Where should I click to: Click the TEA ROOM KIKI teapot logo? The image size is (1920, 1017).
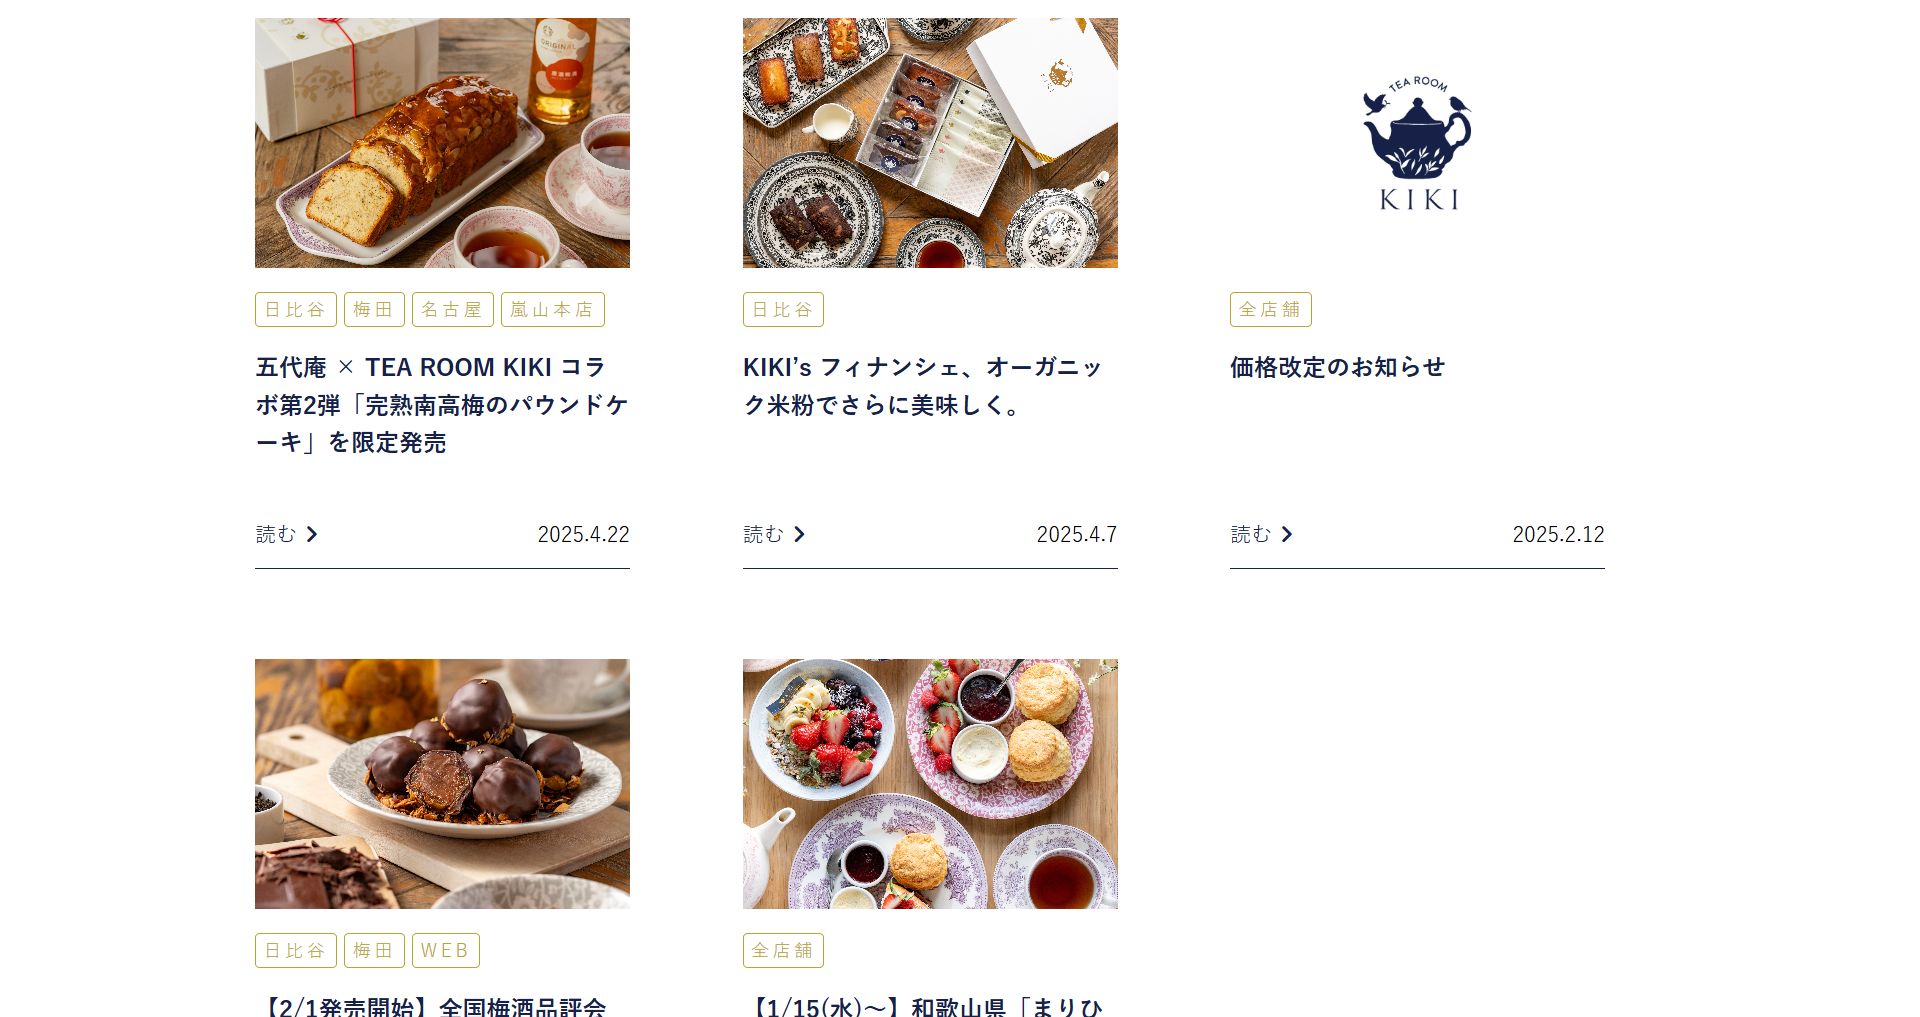(1417, 143)
